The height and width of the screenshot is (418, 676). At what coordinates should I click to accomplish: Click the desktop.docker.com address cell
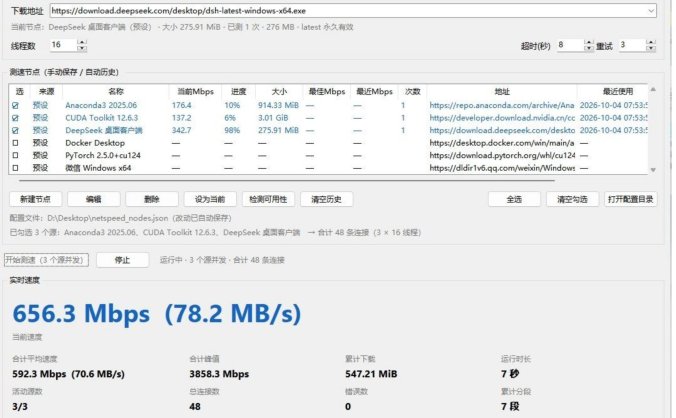coord(502,143)
